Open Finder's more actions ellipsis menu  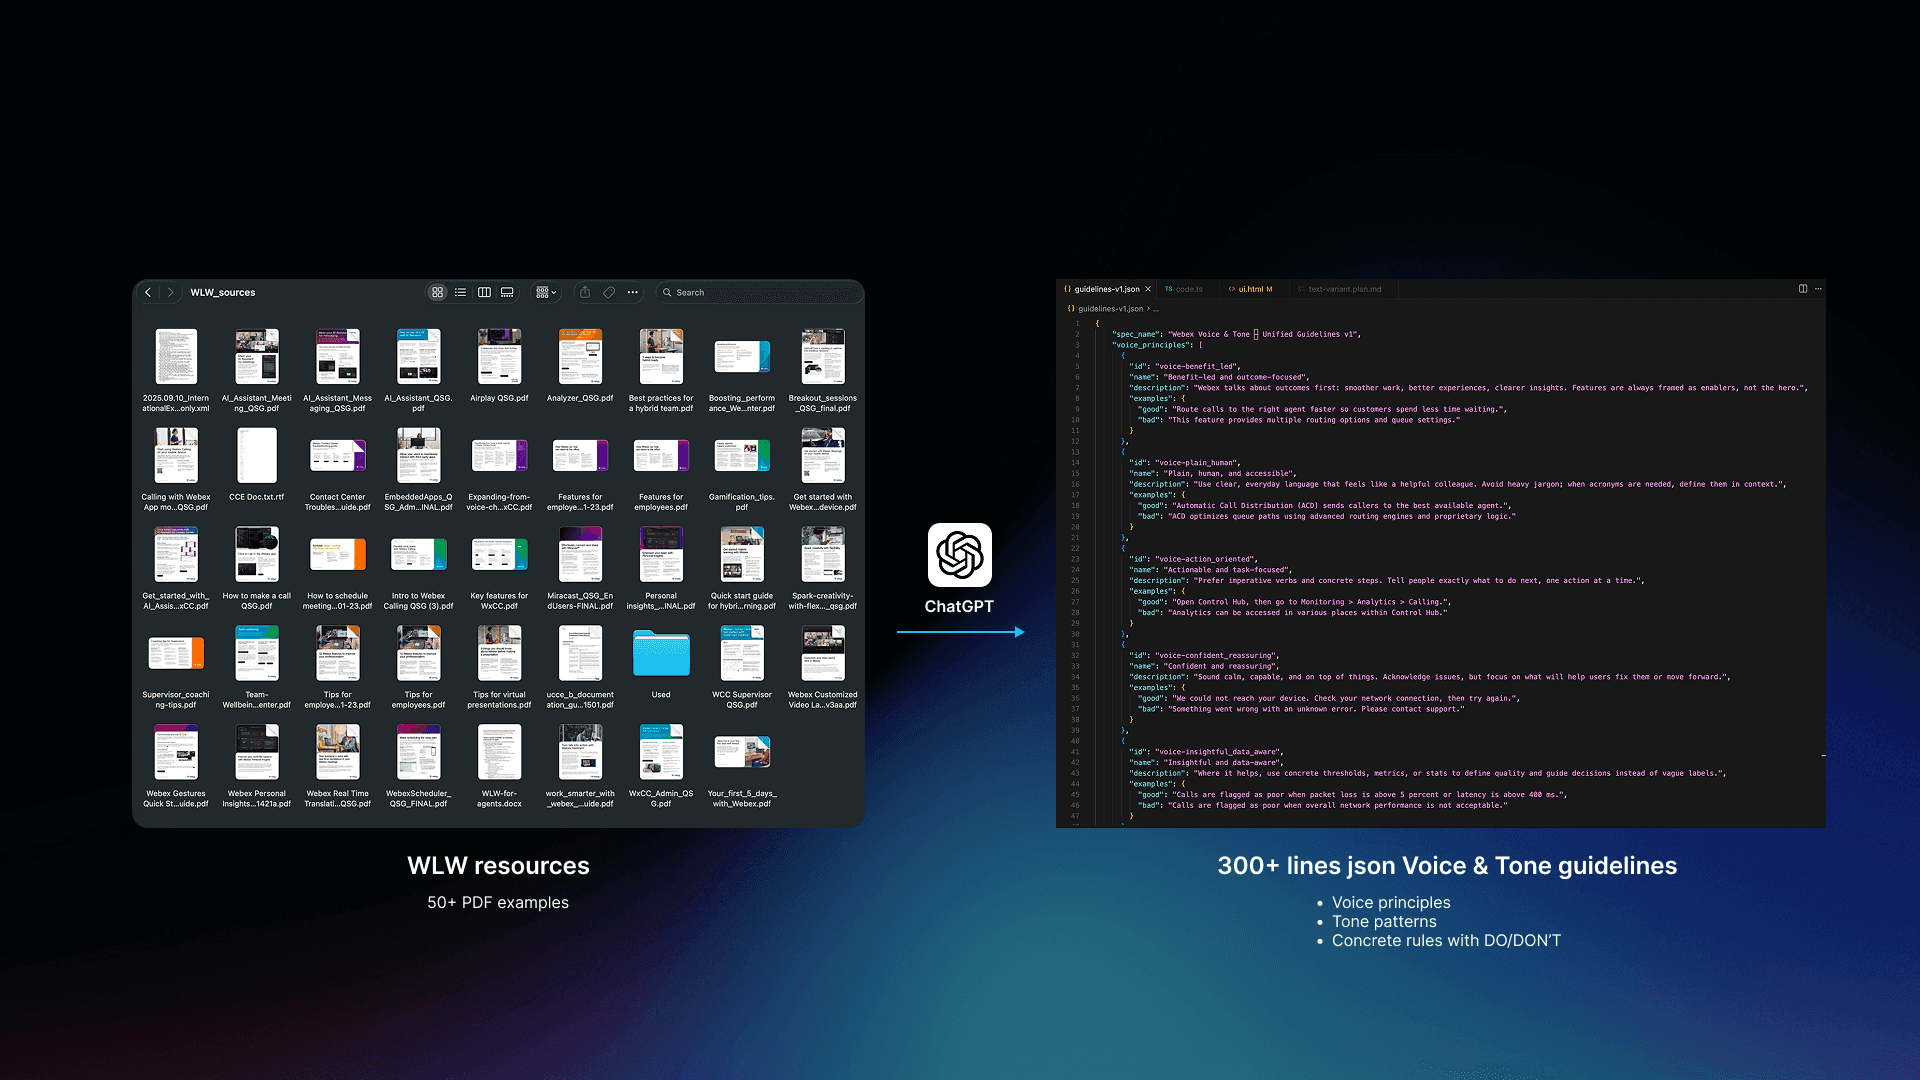tap(633, 292)
